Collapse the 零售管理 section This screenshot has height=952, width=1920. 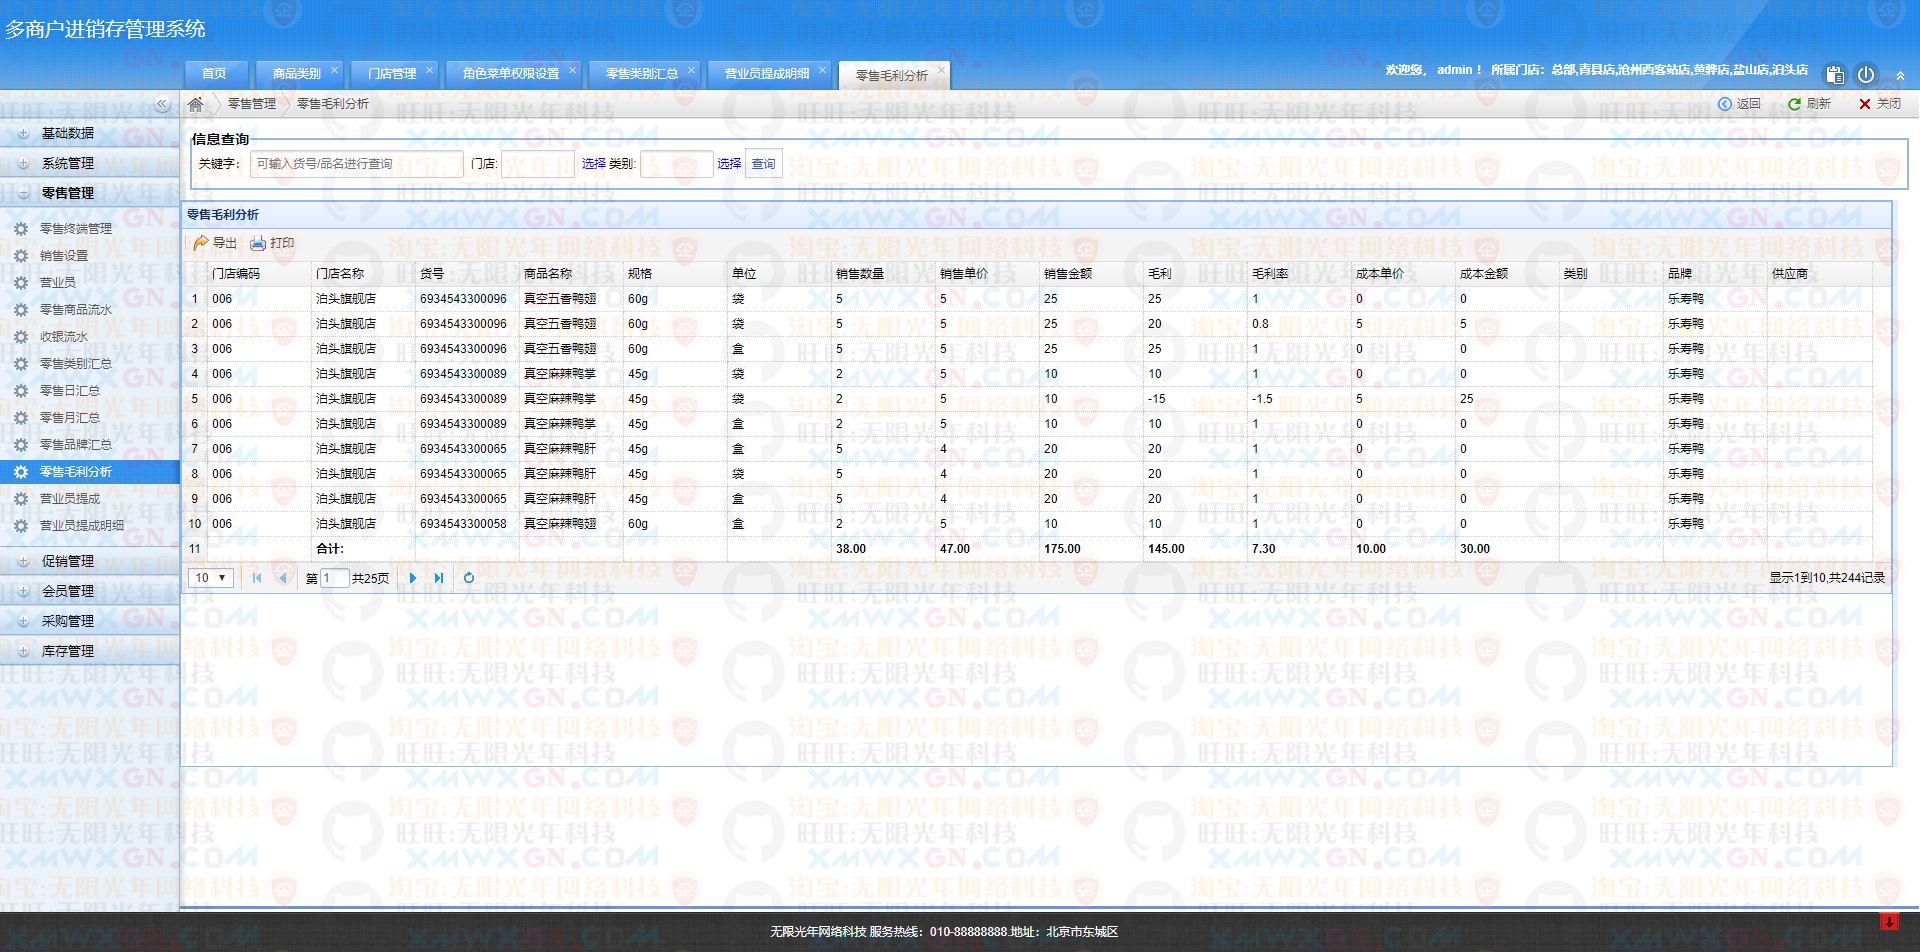89,193
